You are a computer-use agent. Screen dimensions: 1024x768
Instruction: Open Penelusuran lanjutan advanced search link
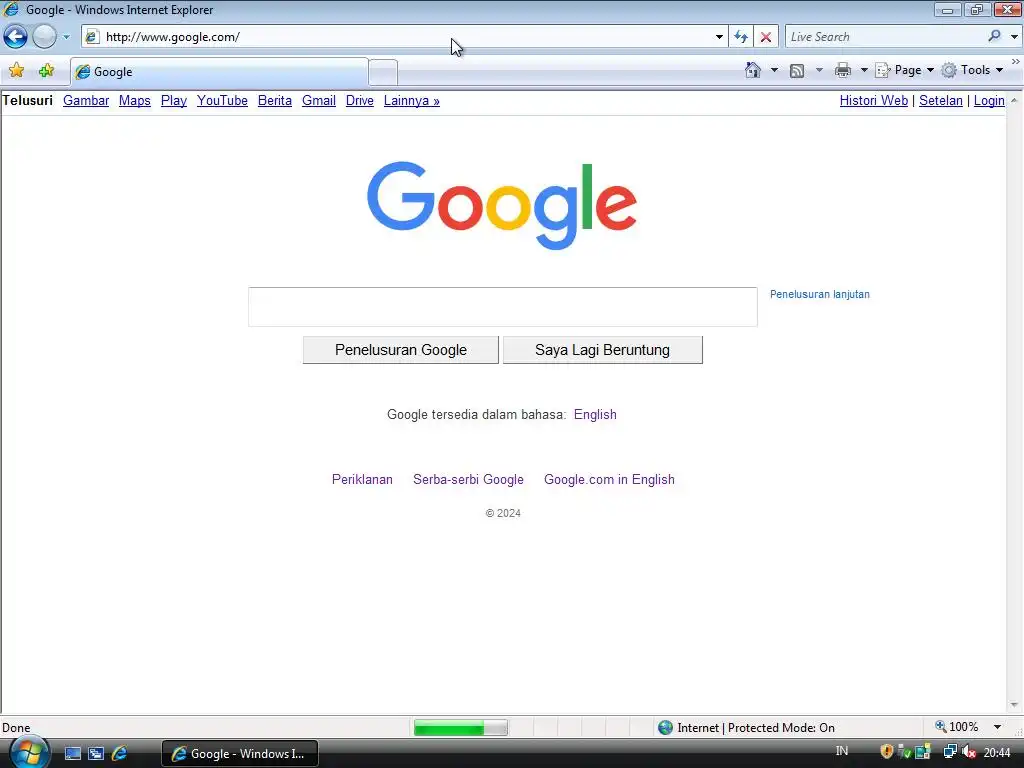pos(820,295)
